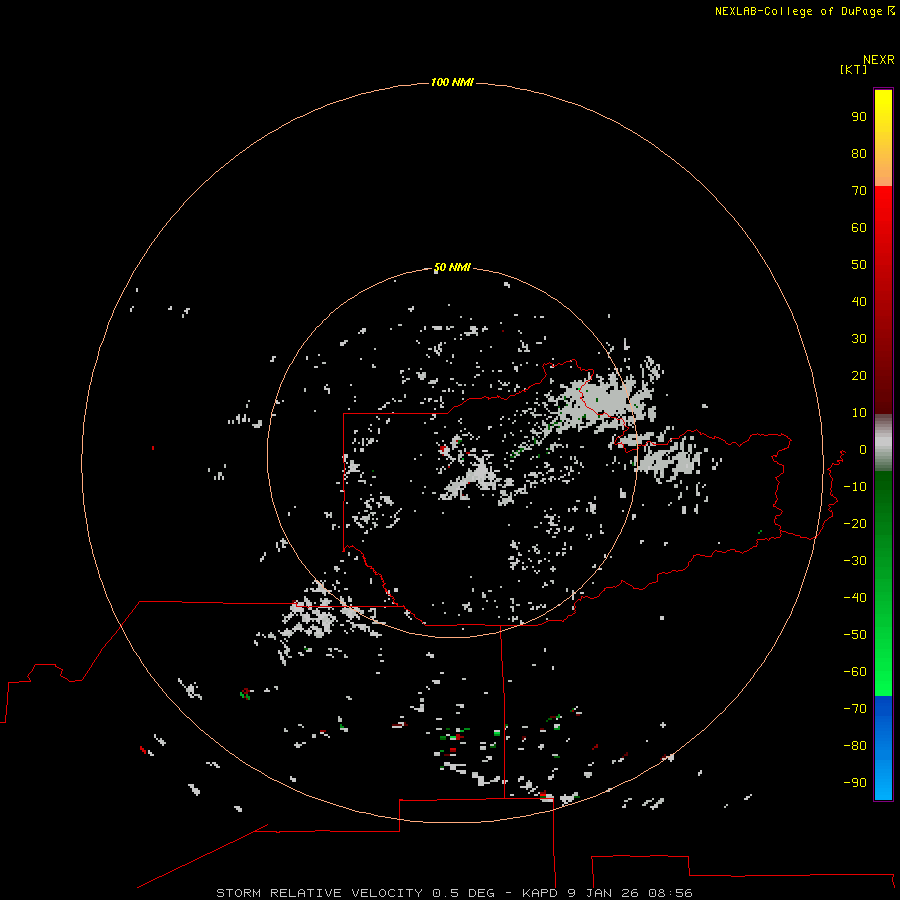Image resolution: width=900 pixels, height=900 pixels.
Task: Click the 40 value on the velocity scale
Action: (859, 301)
